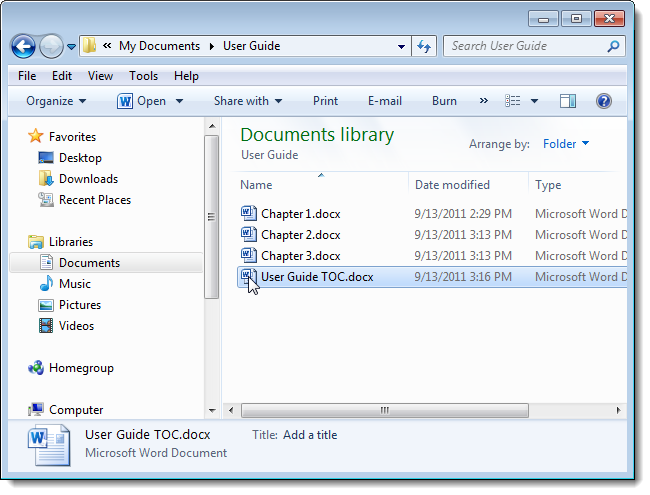Minimize the User Guide window
650x495 pixels.
[543, 19]
